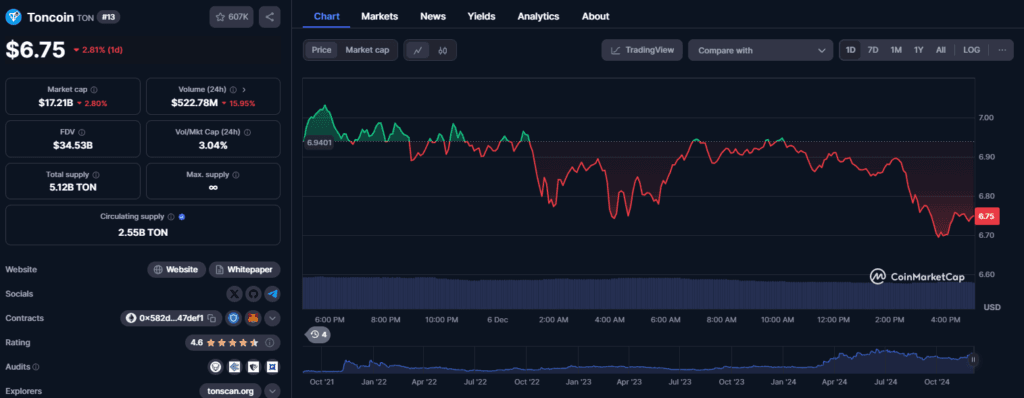Expand more contracts chevron
The image size is (1024, 398).
pos(272,318)
